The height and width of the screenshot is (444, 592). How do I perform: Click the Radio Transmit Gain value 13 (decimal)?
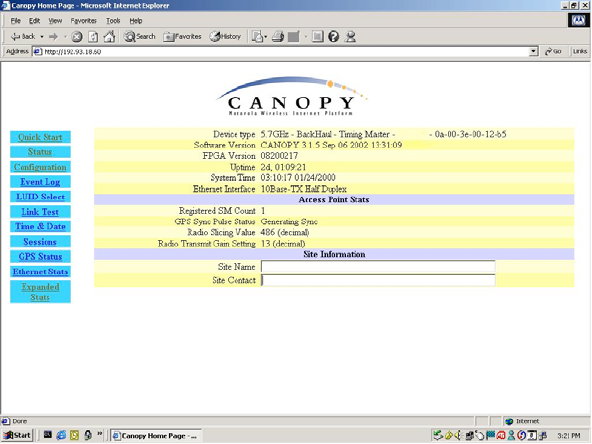[x=283, y=244]
